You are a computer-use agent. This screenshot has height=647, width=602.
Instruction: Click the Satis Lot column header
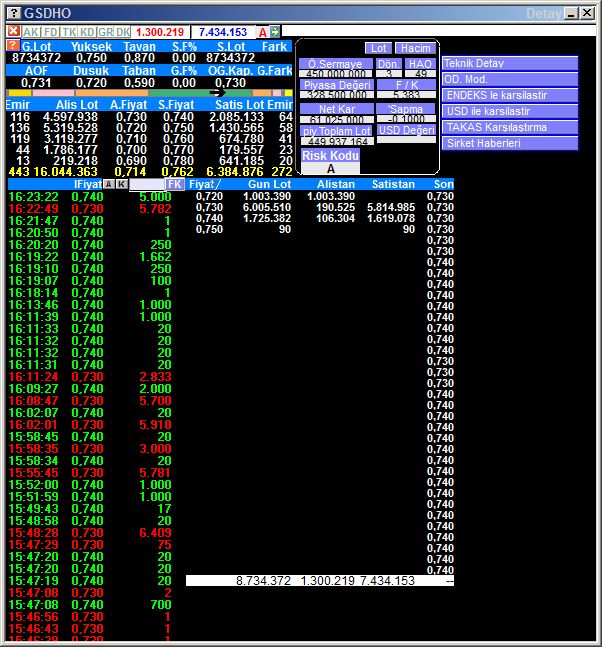[239, 105]
